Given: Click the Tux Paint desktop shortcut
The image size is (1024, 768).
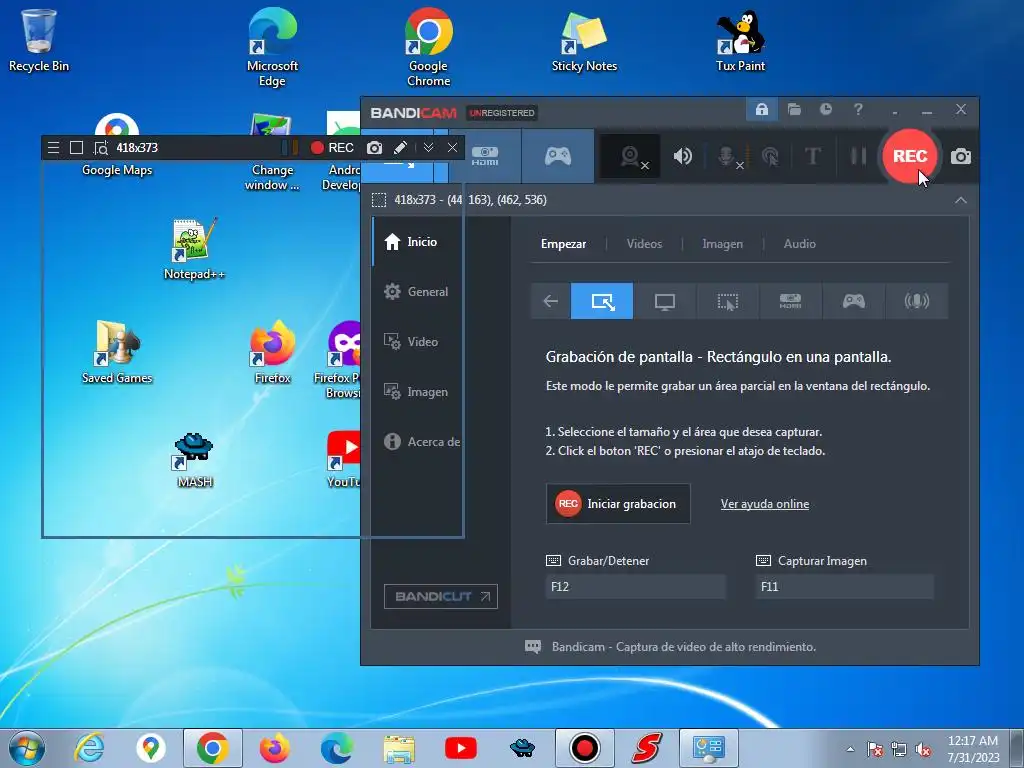Looking at the screenshot, I should 740,40.
